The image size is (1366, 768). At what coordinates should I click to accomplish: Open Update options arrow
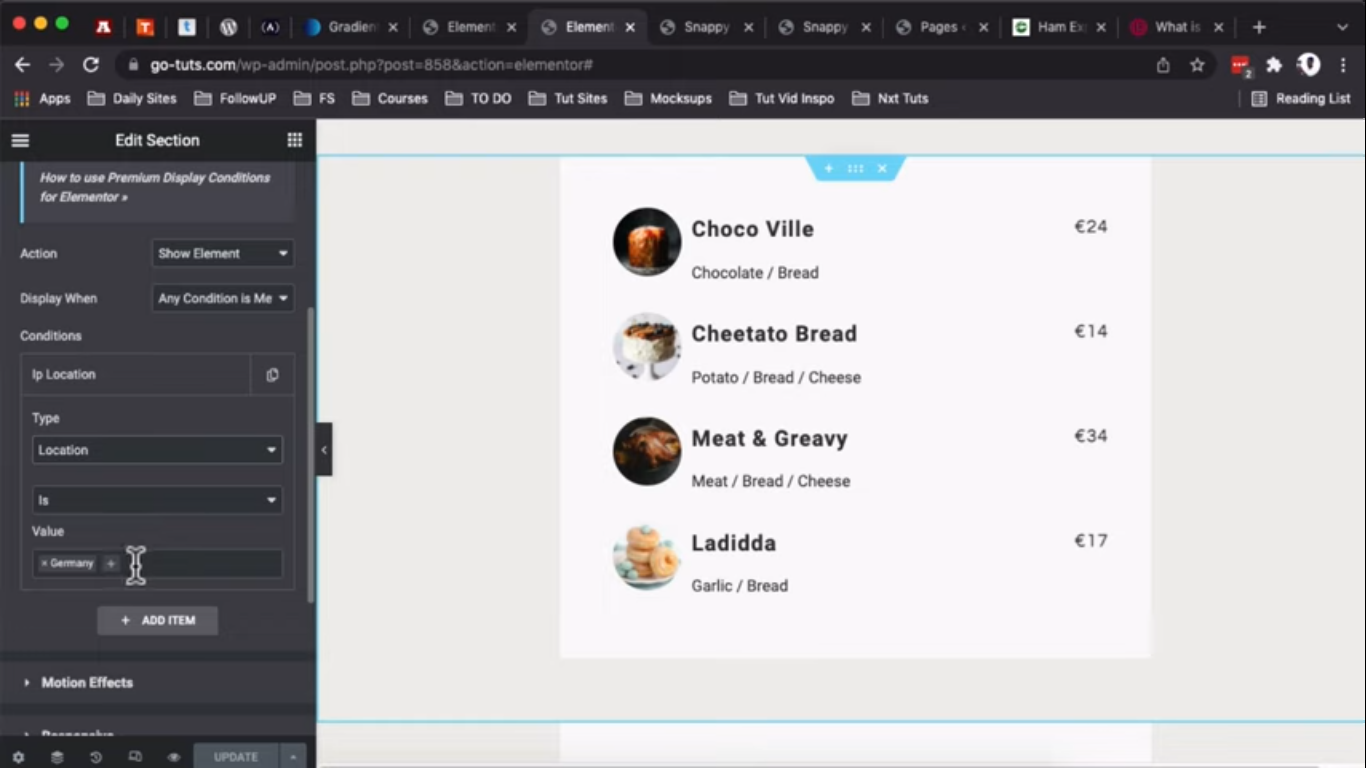point(293,757)
